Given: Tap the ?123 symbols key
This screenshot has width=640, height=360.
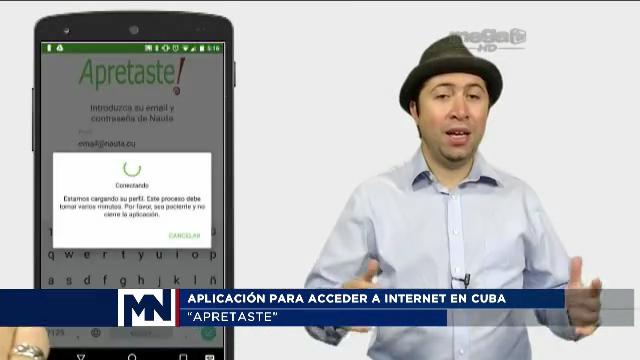Looking at the screenshot, I should coord(56,333).
